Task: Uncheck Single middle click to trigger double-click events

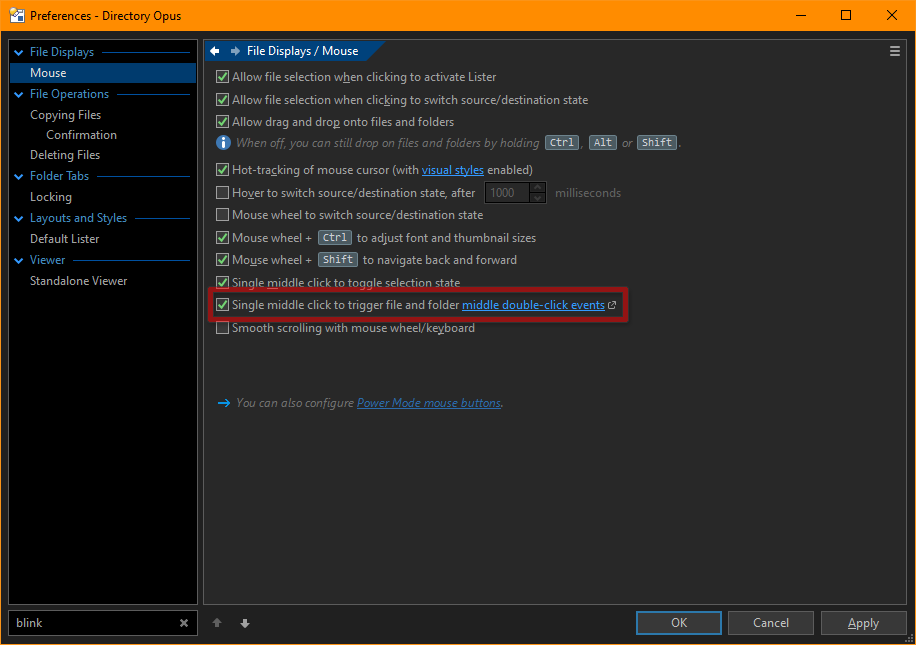Action: (x=223, y=304)
